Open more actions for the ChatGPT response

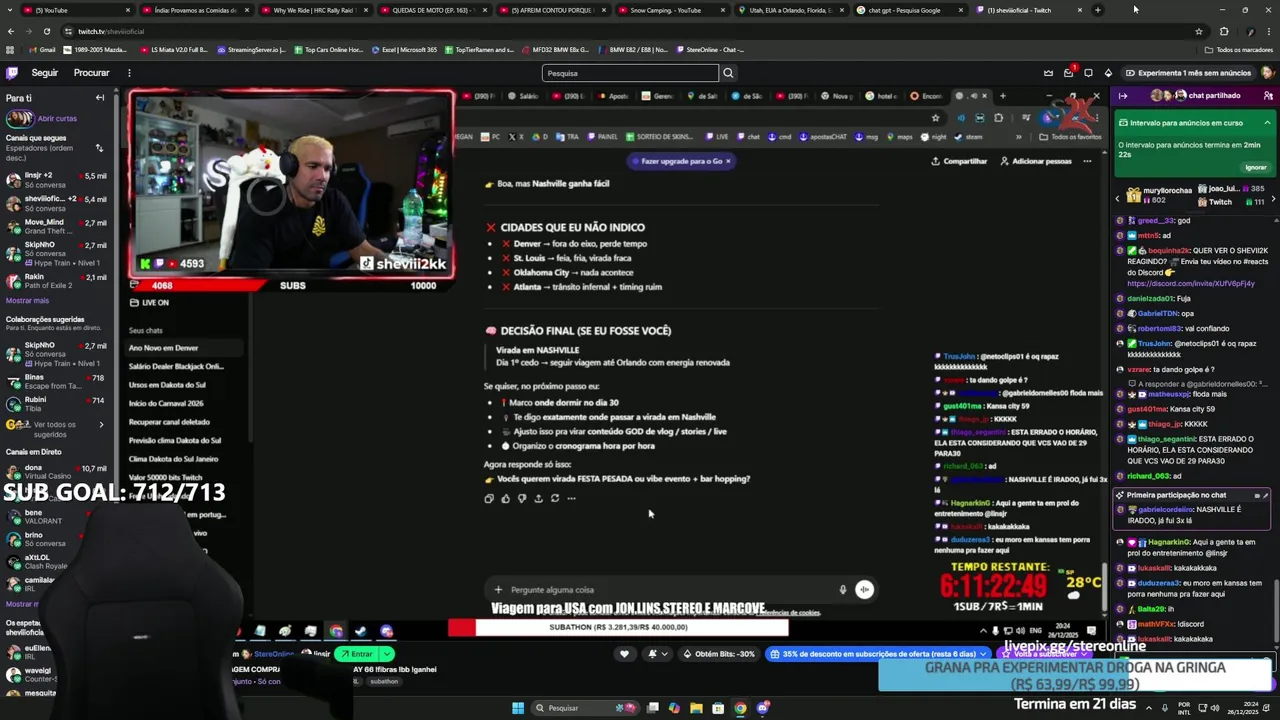tap(571, 498)
